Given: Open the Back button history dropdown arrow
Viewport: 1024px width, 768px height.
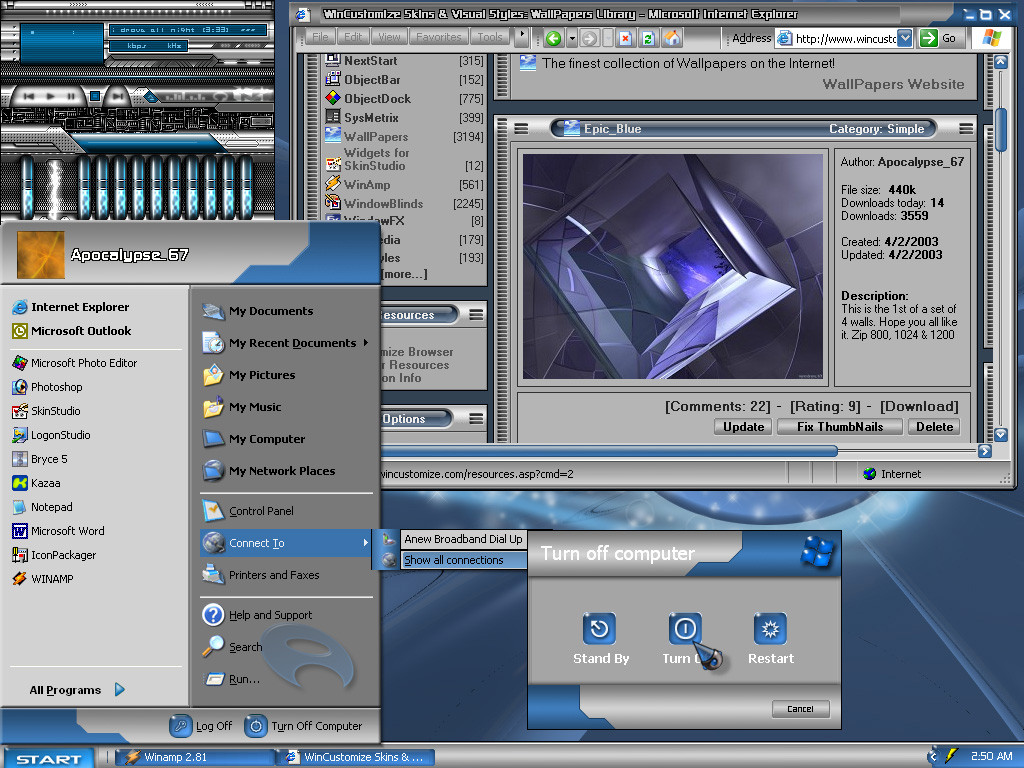Looking at the screenshot, I should [572, 39].
